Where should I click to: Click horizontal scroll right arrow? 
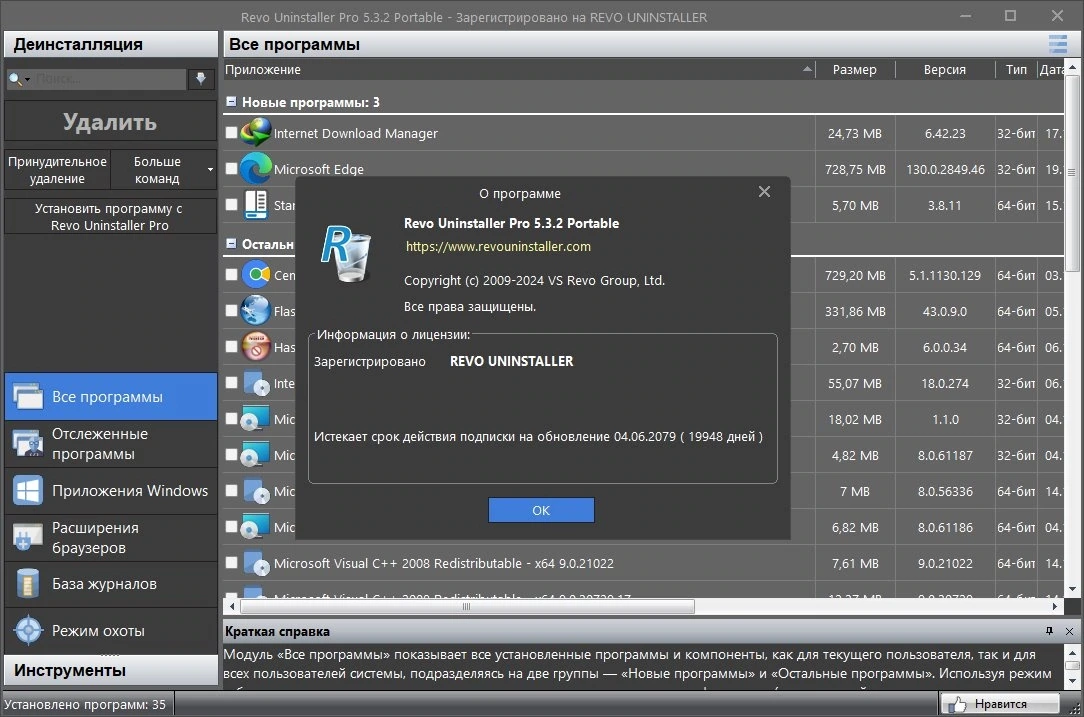pos(1055,606)
